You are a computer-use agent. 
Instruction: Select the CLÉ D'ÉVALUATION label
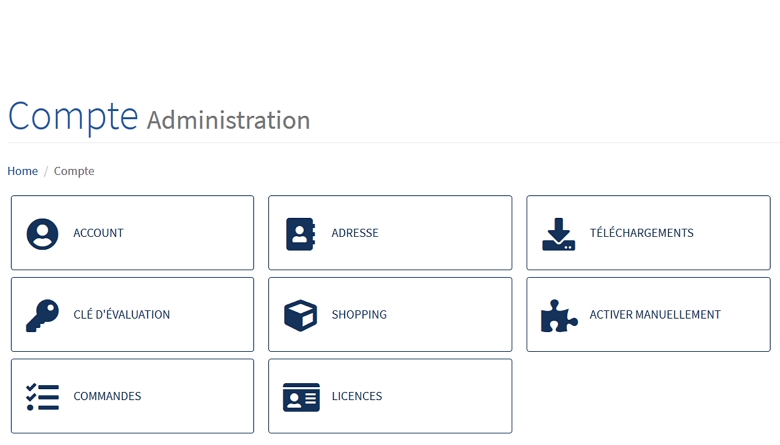pyautogui.click(x=121, y=315)
